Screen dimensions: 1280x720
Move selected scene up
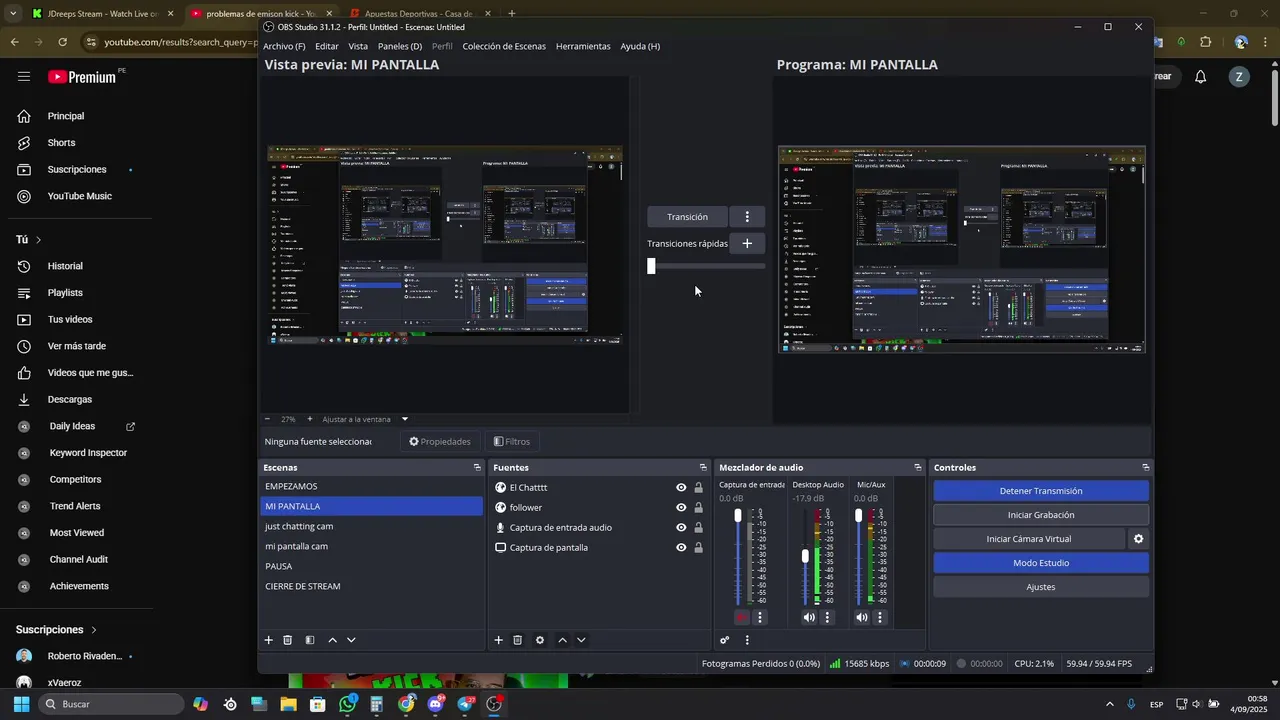(x=332, y=640)
